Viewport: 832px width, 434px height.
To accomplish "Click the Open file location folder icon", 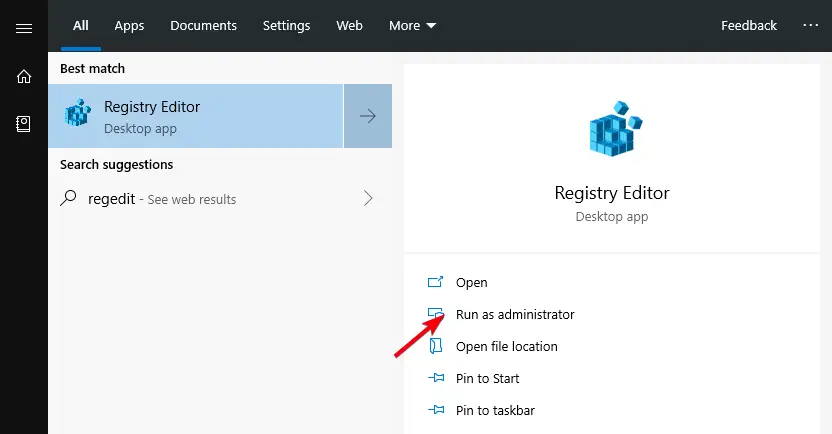I will (x=435, y=346).
